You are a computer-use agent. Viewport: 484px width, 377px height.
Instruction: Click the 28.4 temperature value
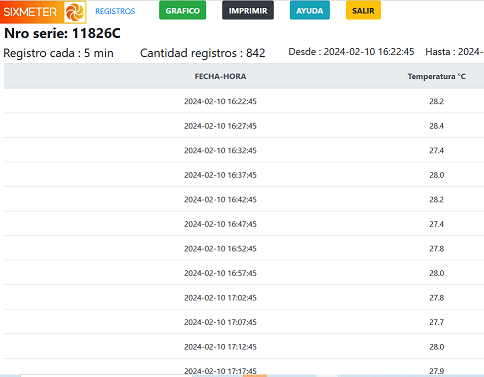[436, 126]
